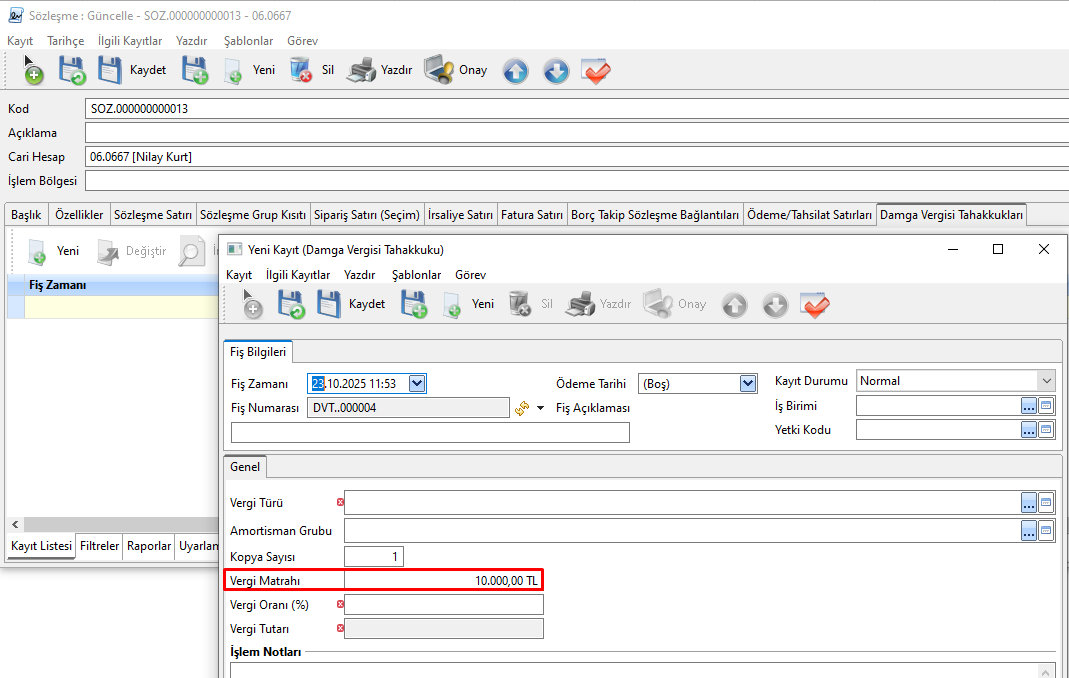Click the Fiş Numarası generate number icon
1069x678 pixels.
[x=521, y=408]
